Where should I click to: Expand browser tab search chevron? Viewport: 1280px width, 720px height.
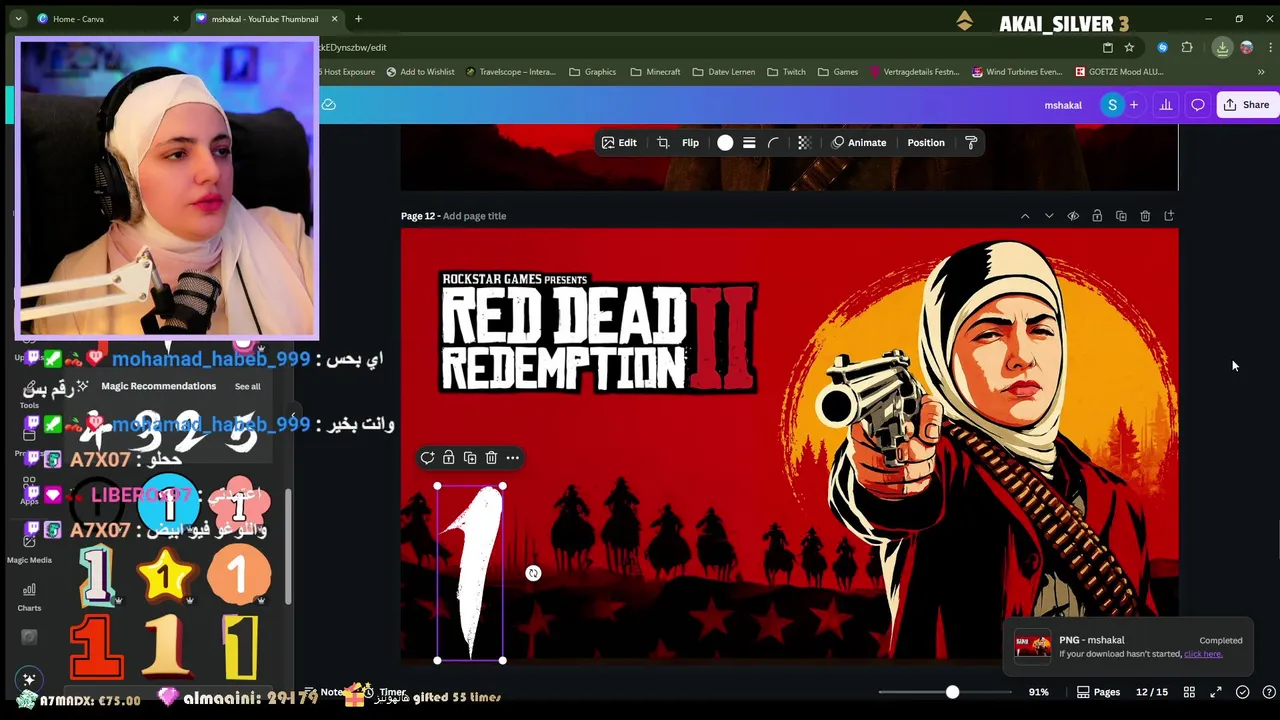pos(18,19)
